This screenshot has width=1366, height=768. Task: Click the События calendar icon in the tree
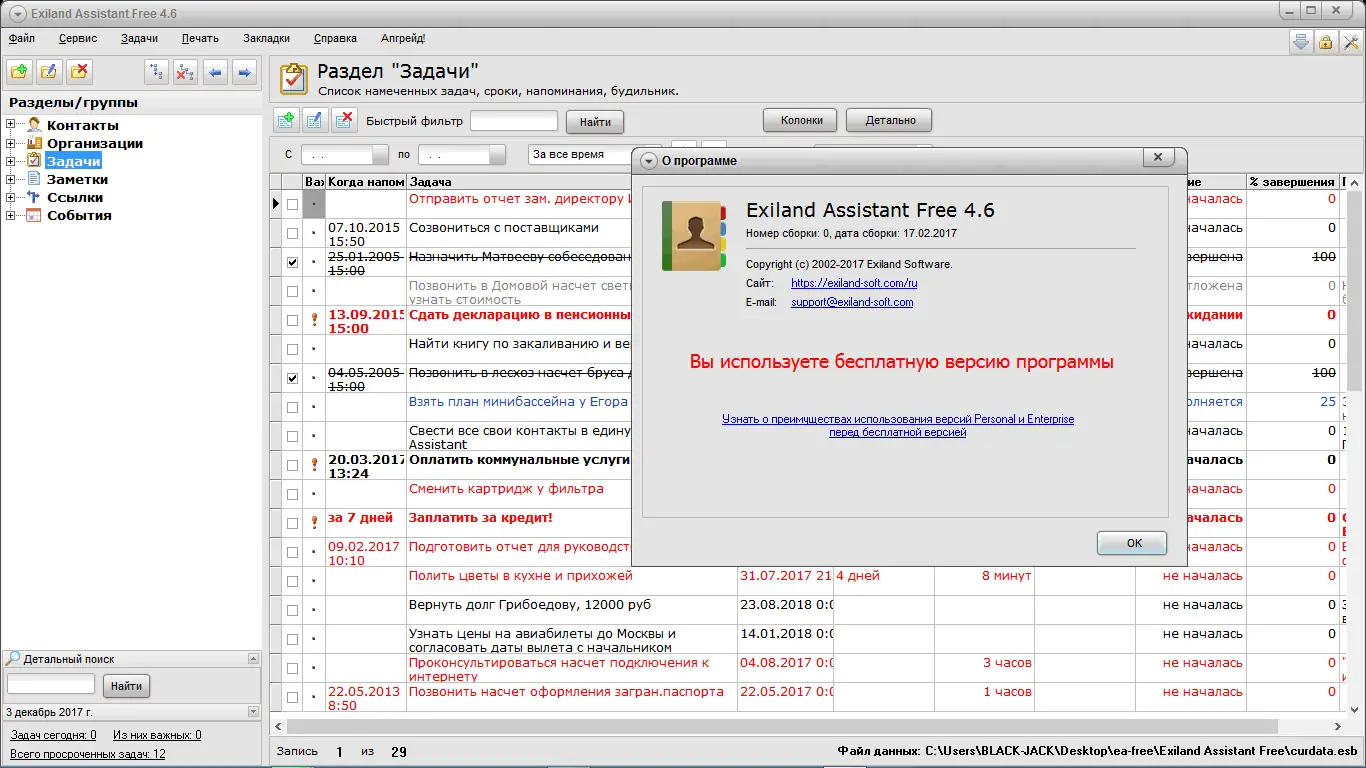tap(34, 215)
